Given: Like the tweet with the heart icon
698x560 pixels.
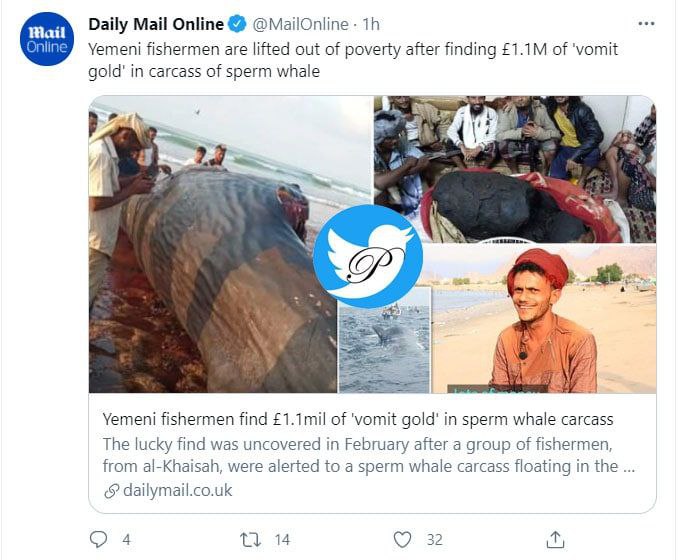Looking at the screenshot, I should [x=402, y=539].
